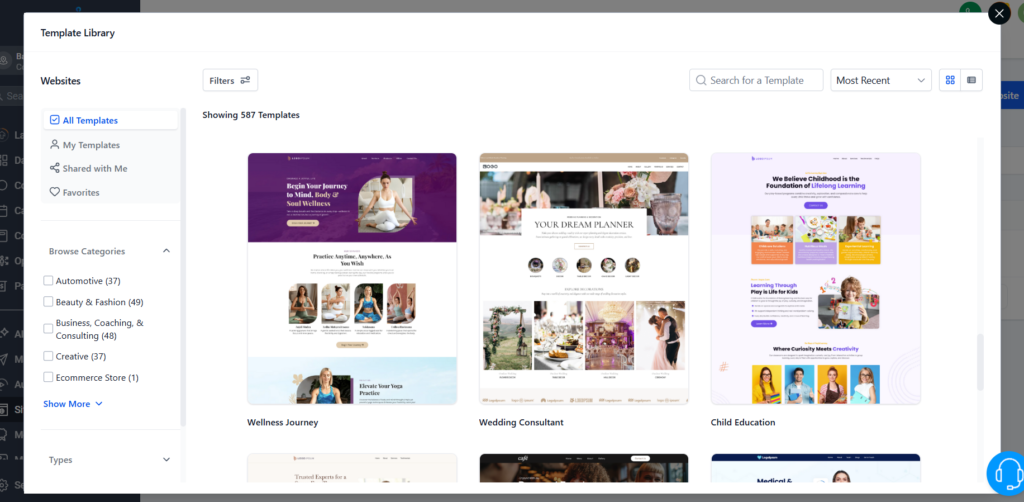Switch to list view layout icon
This screenshot has width=1024, height=502.
click(972, 80)
